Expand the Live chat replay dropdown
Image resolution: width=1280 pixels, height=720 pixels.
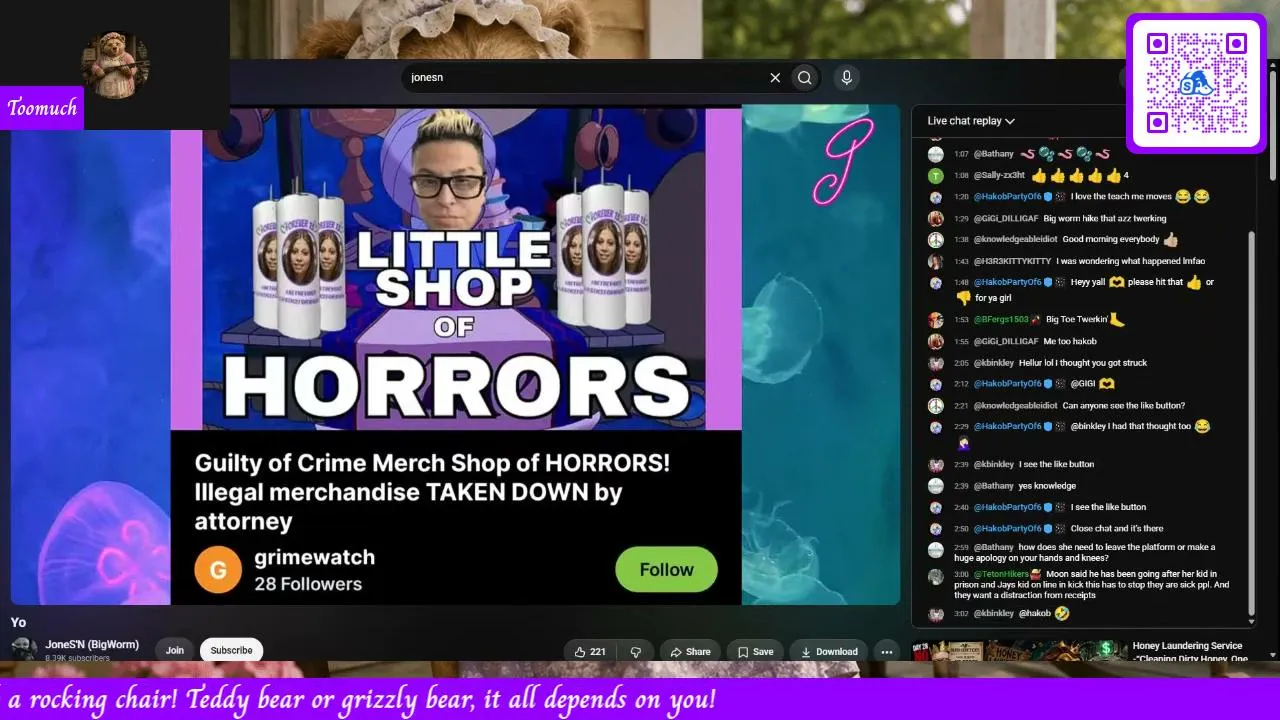coord(971,121)
